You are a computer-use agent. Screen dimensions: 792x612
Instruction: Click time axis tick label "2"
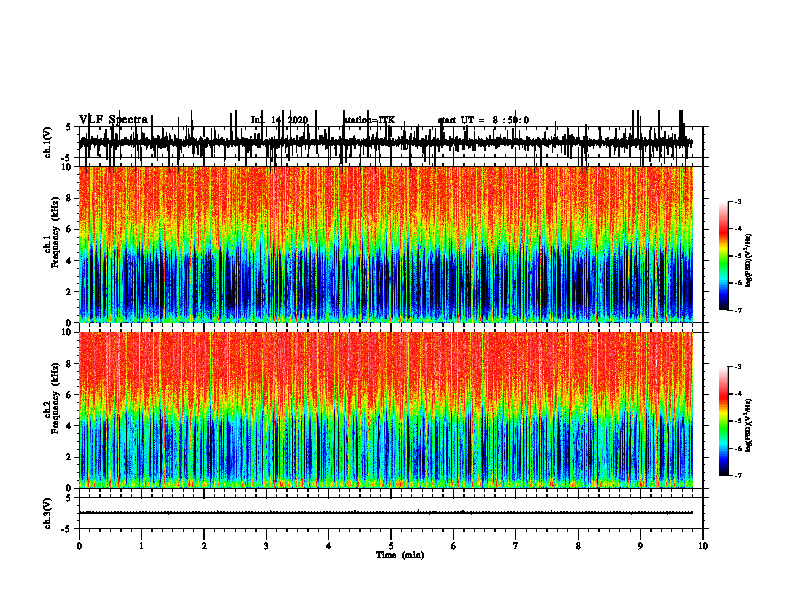coord(204,546)
